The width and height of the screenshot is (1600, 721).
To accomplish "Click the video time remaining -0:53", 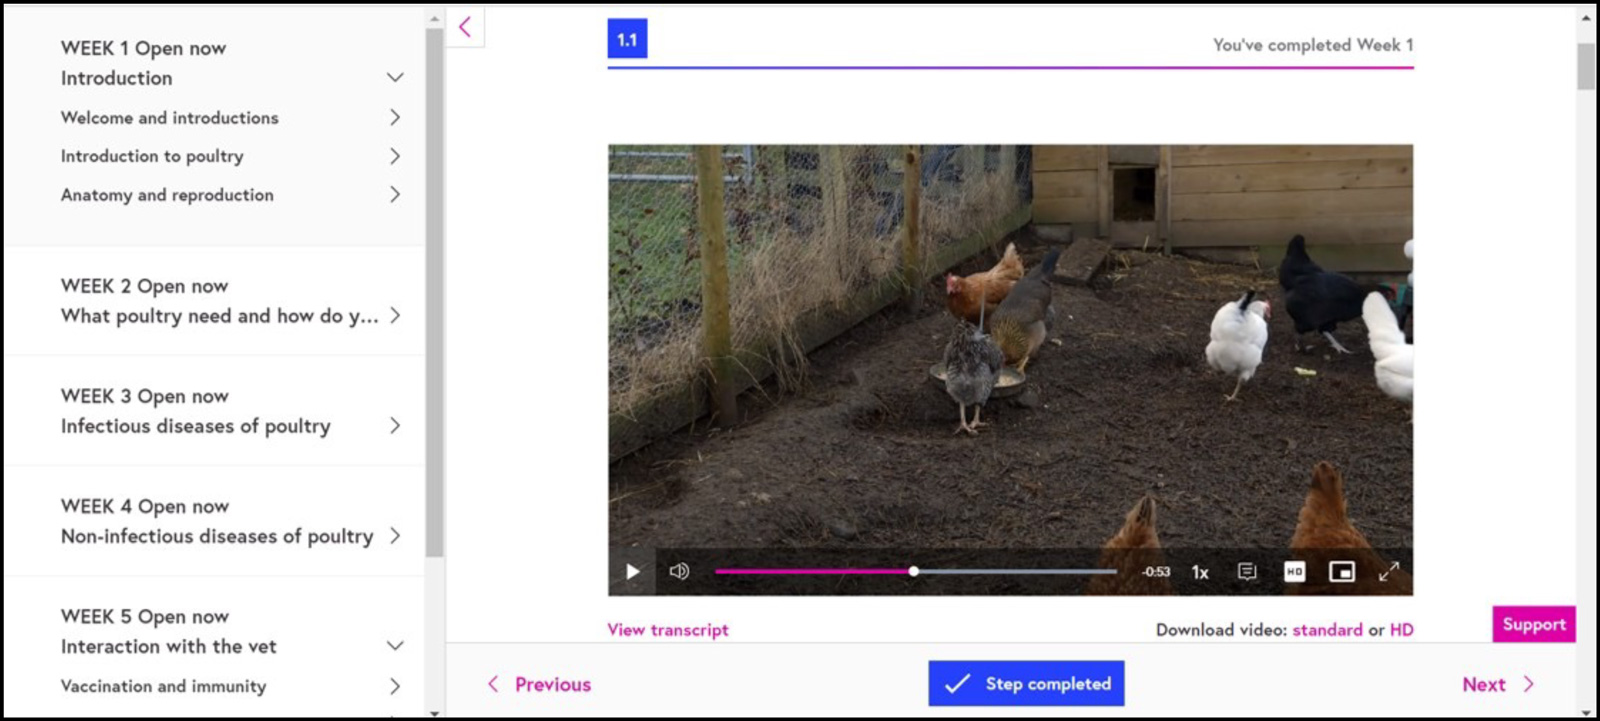I will (1156, 572).
